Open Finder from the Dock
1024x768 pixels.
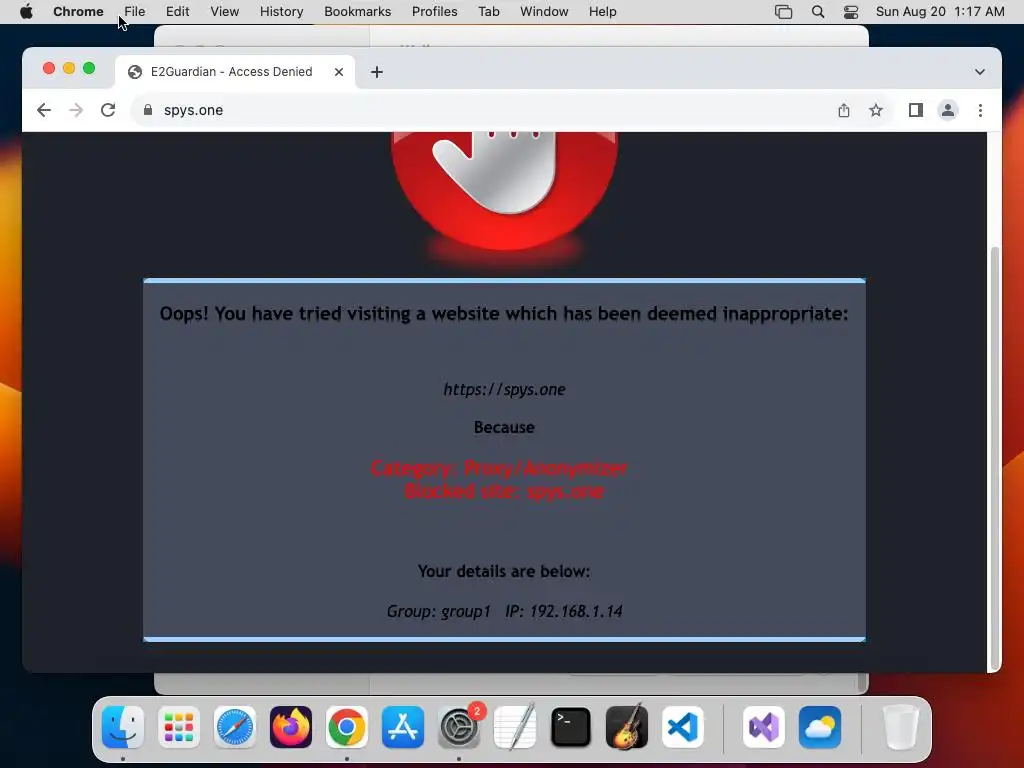(x=123, y=727)
